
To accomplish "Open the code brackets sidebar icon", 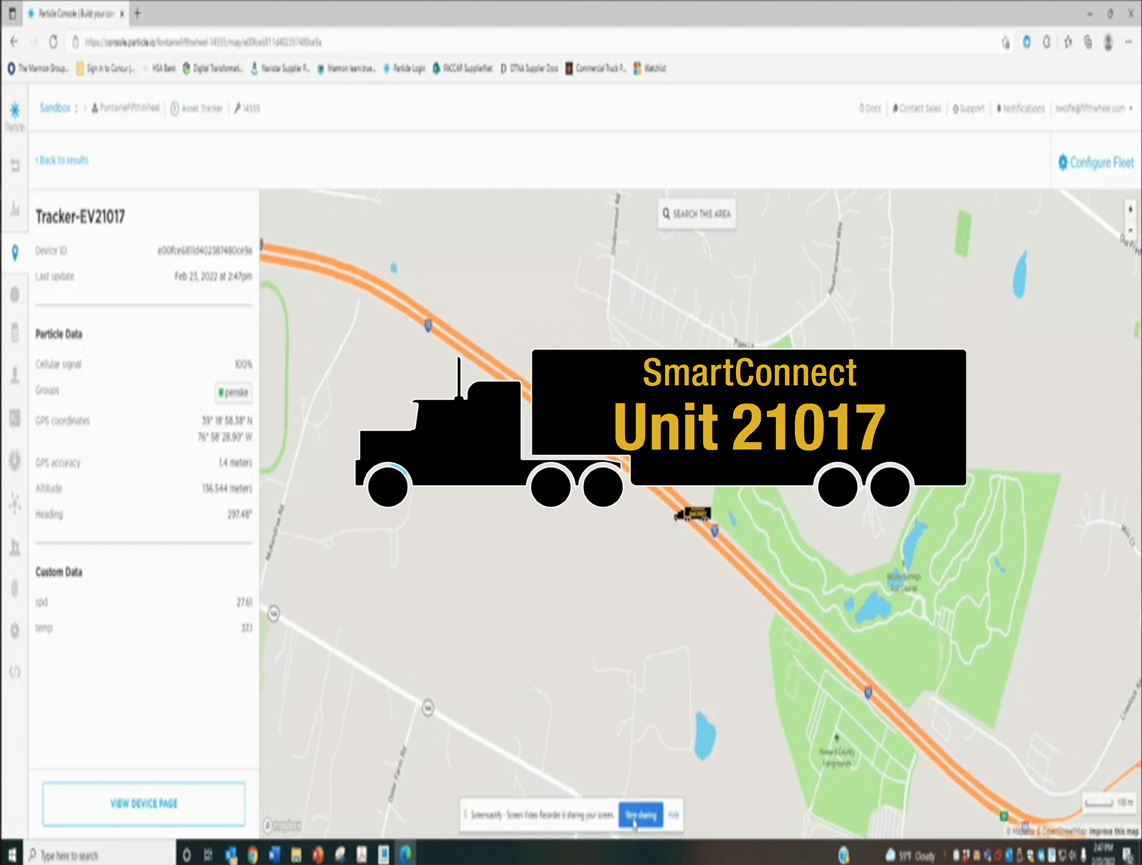I will pyautogui.click(x=15, y=671).
